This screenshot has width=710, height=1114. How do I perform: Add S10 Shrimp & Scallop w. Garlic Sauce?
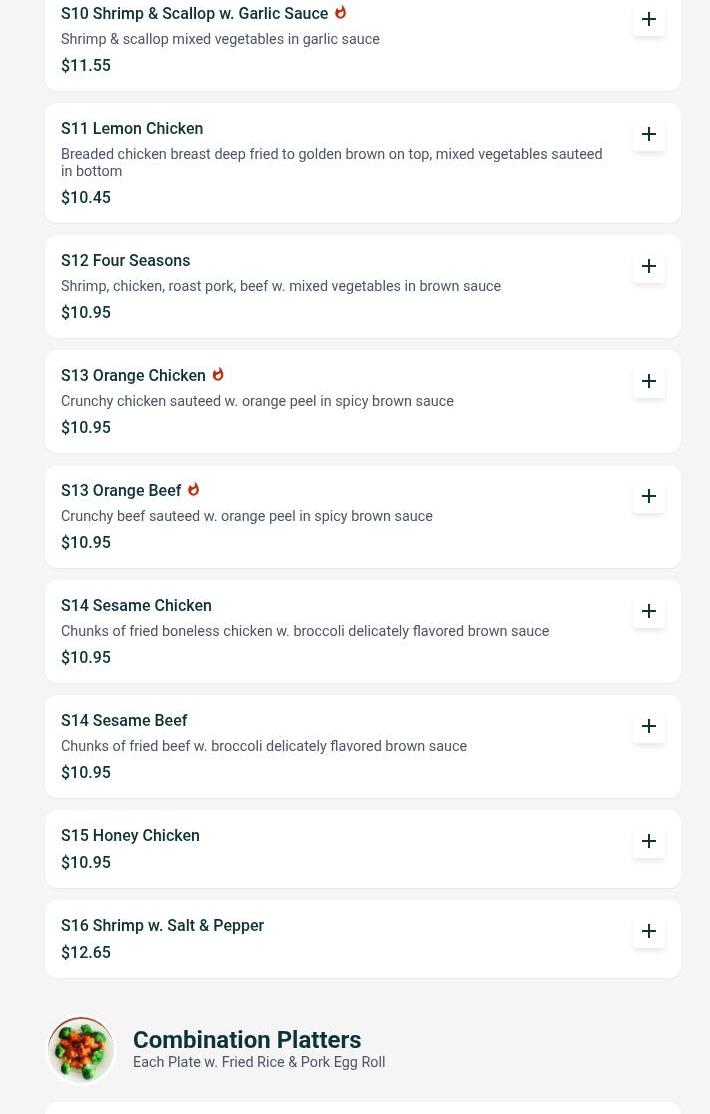(648, 19)
